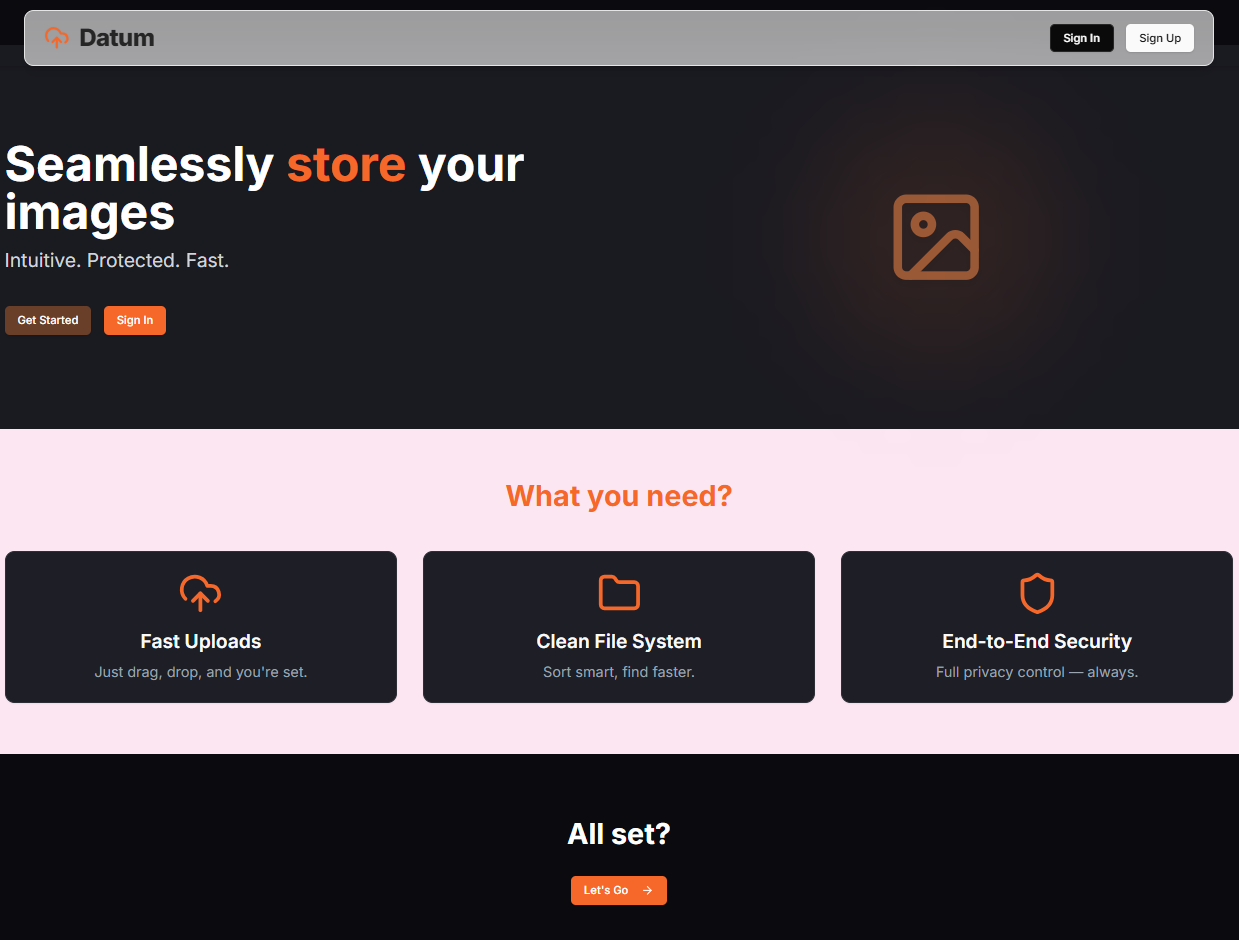1239x940 pixels.
Task: Click the "All set?" heading
Action: pos(618,833)
